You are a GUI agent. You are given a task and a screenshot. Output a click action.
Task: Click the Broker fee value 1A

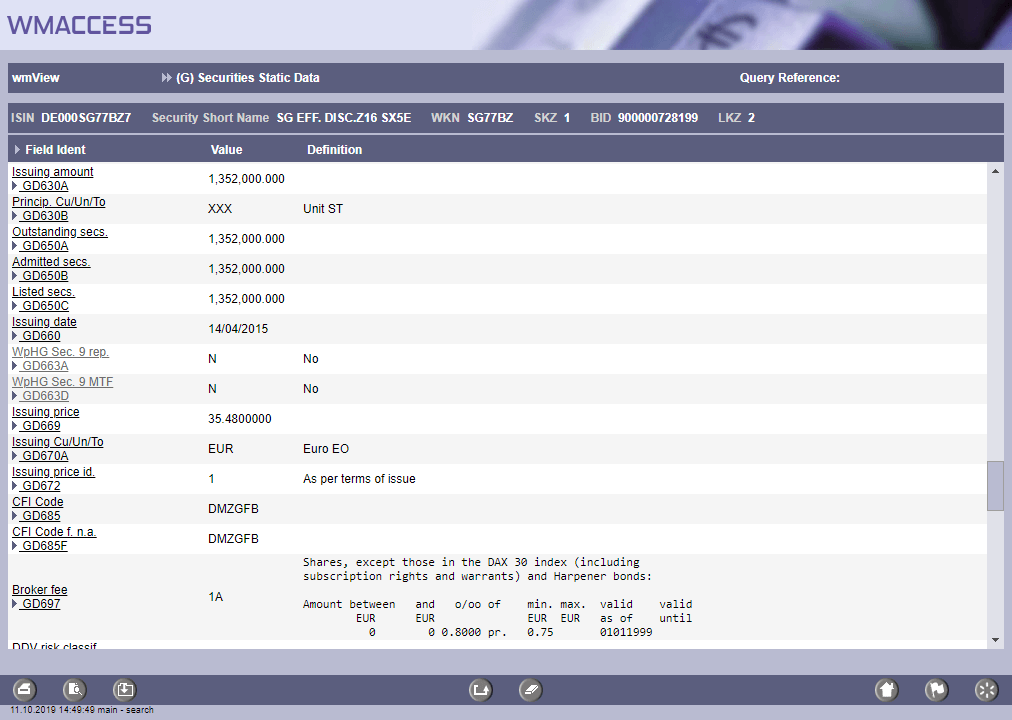coord(216,597)
